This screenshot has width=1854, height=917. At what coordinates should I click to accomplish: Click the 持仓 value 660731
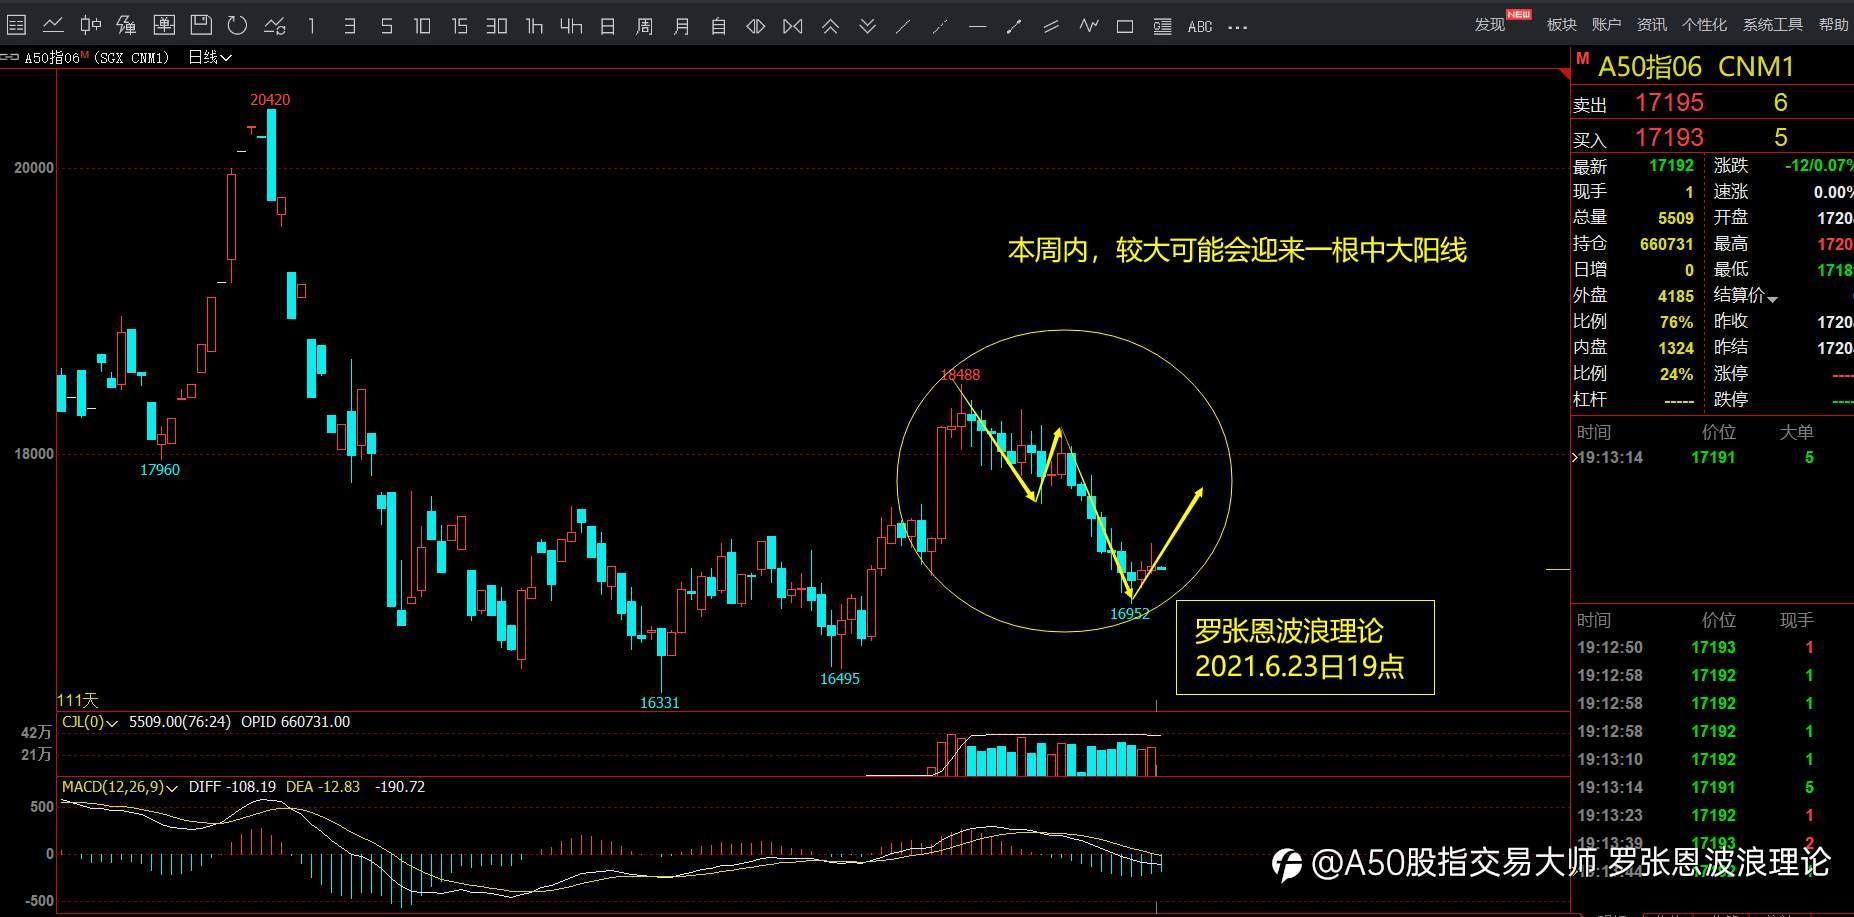click(1666, 244)
